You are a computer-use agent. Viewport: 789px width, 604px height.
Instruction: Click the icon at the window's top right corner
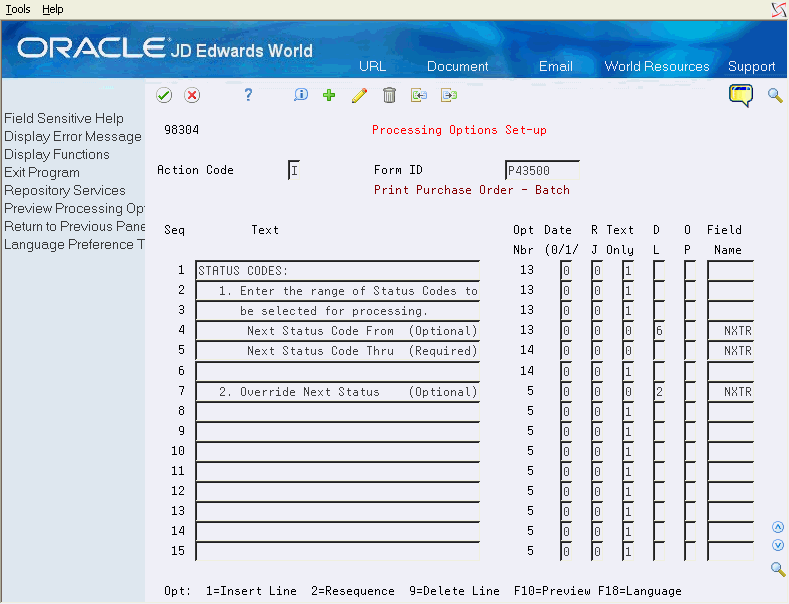pos(778,9)
